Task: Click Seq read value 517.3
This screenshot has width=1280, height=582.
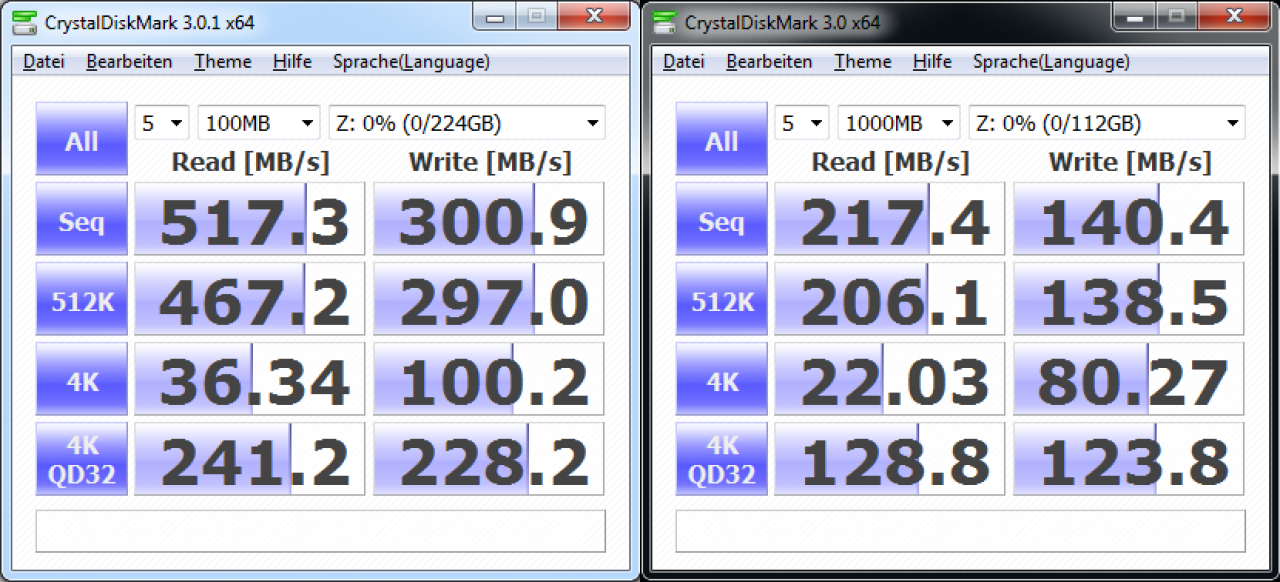Action: pos(250,219)
